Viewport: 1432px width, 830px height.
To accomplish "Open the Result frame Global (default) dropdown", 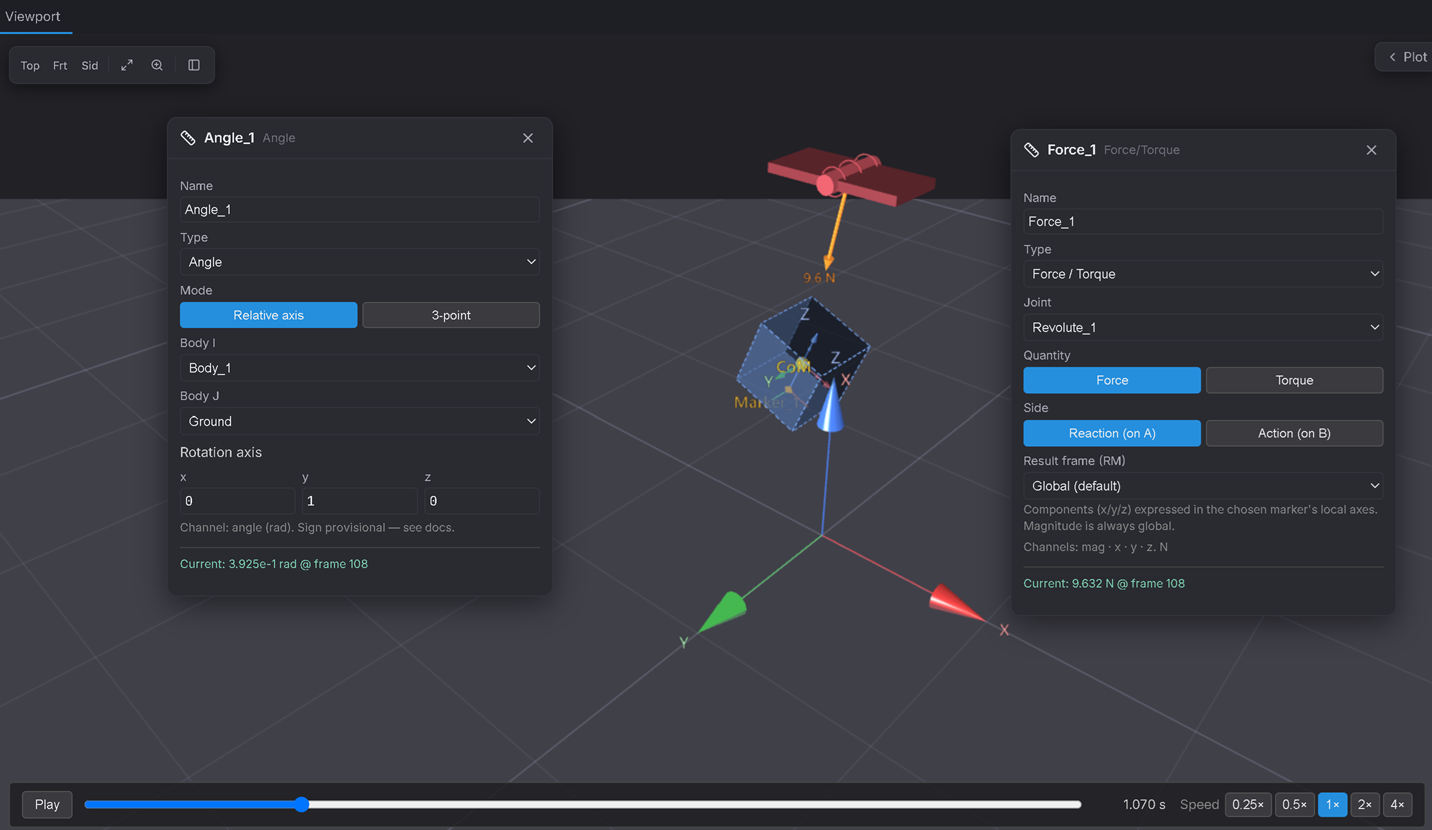I will [x=1203, y=486].
